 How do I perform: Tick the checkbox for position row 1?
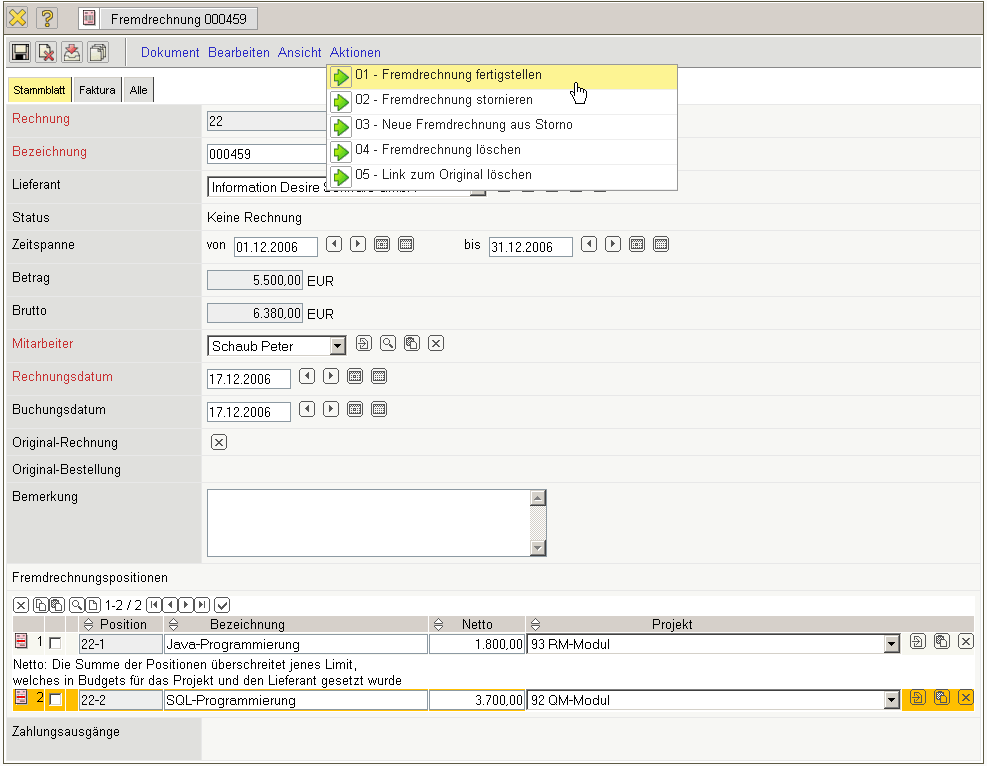coord(56,644)
